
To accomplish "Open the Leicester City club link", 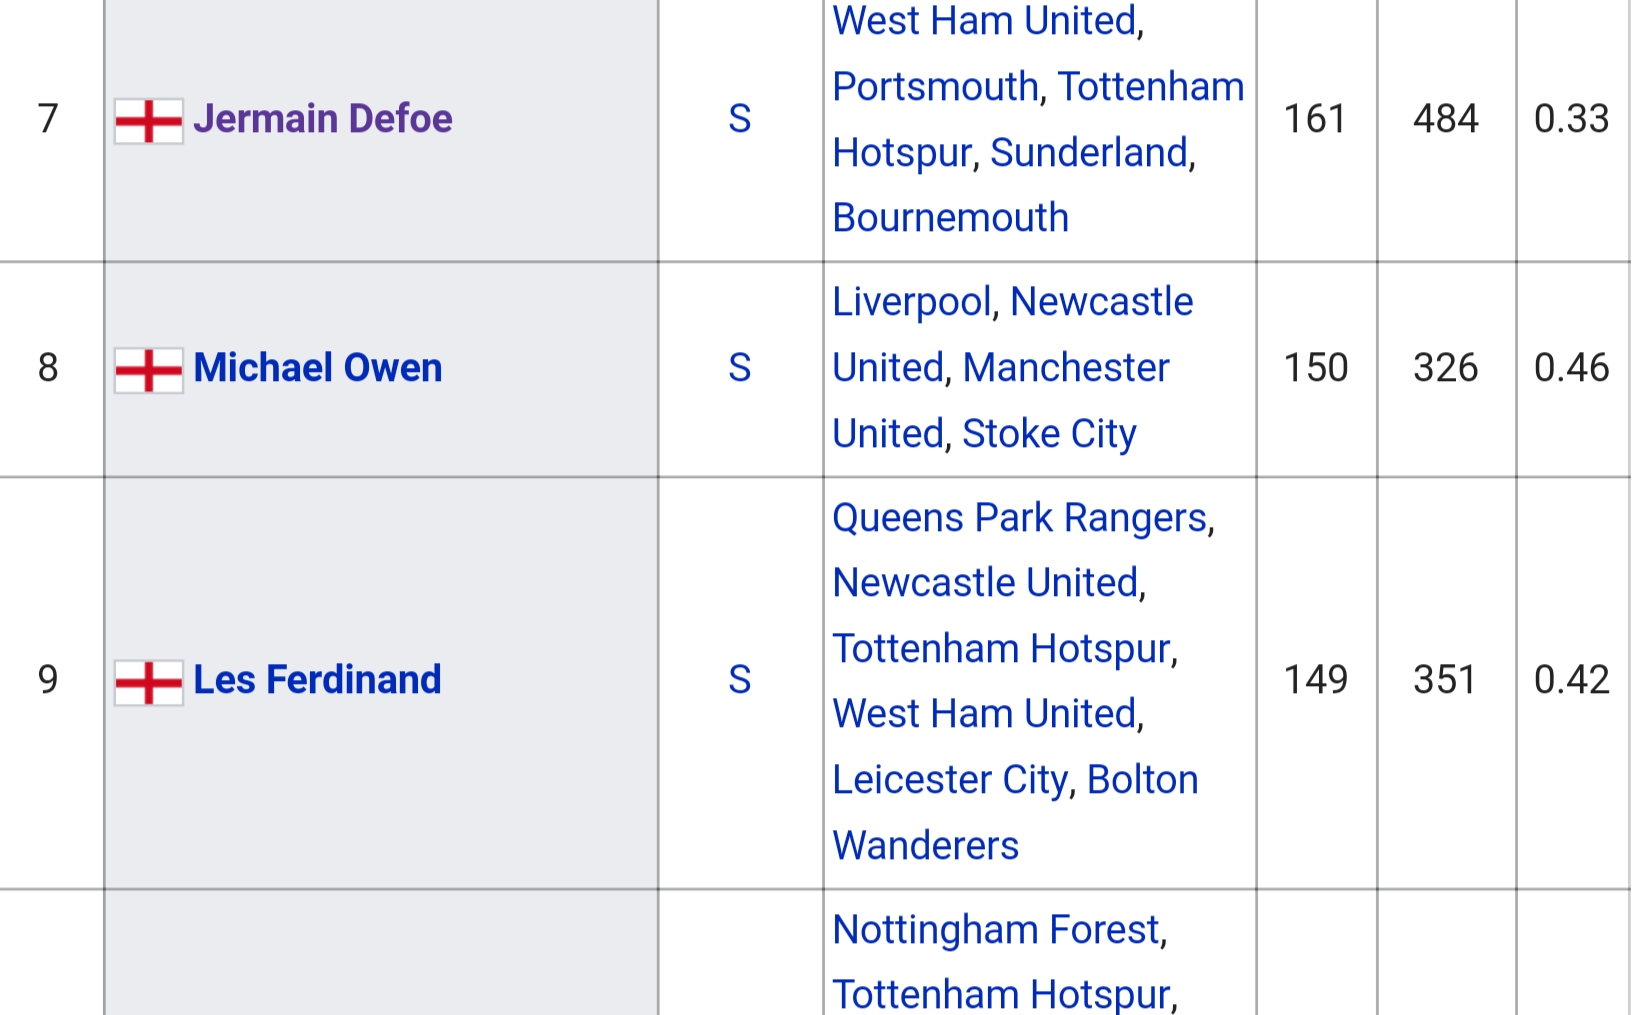I will pos(950,779).
